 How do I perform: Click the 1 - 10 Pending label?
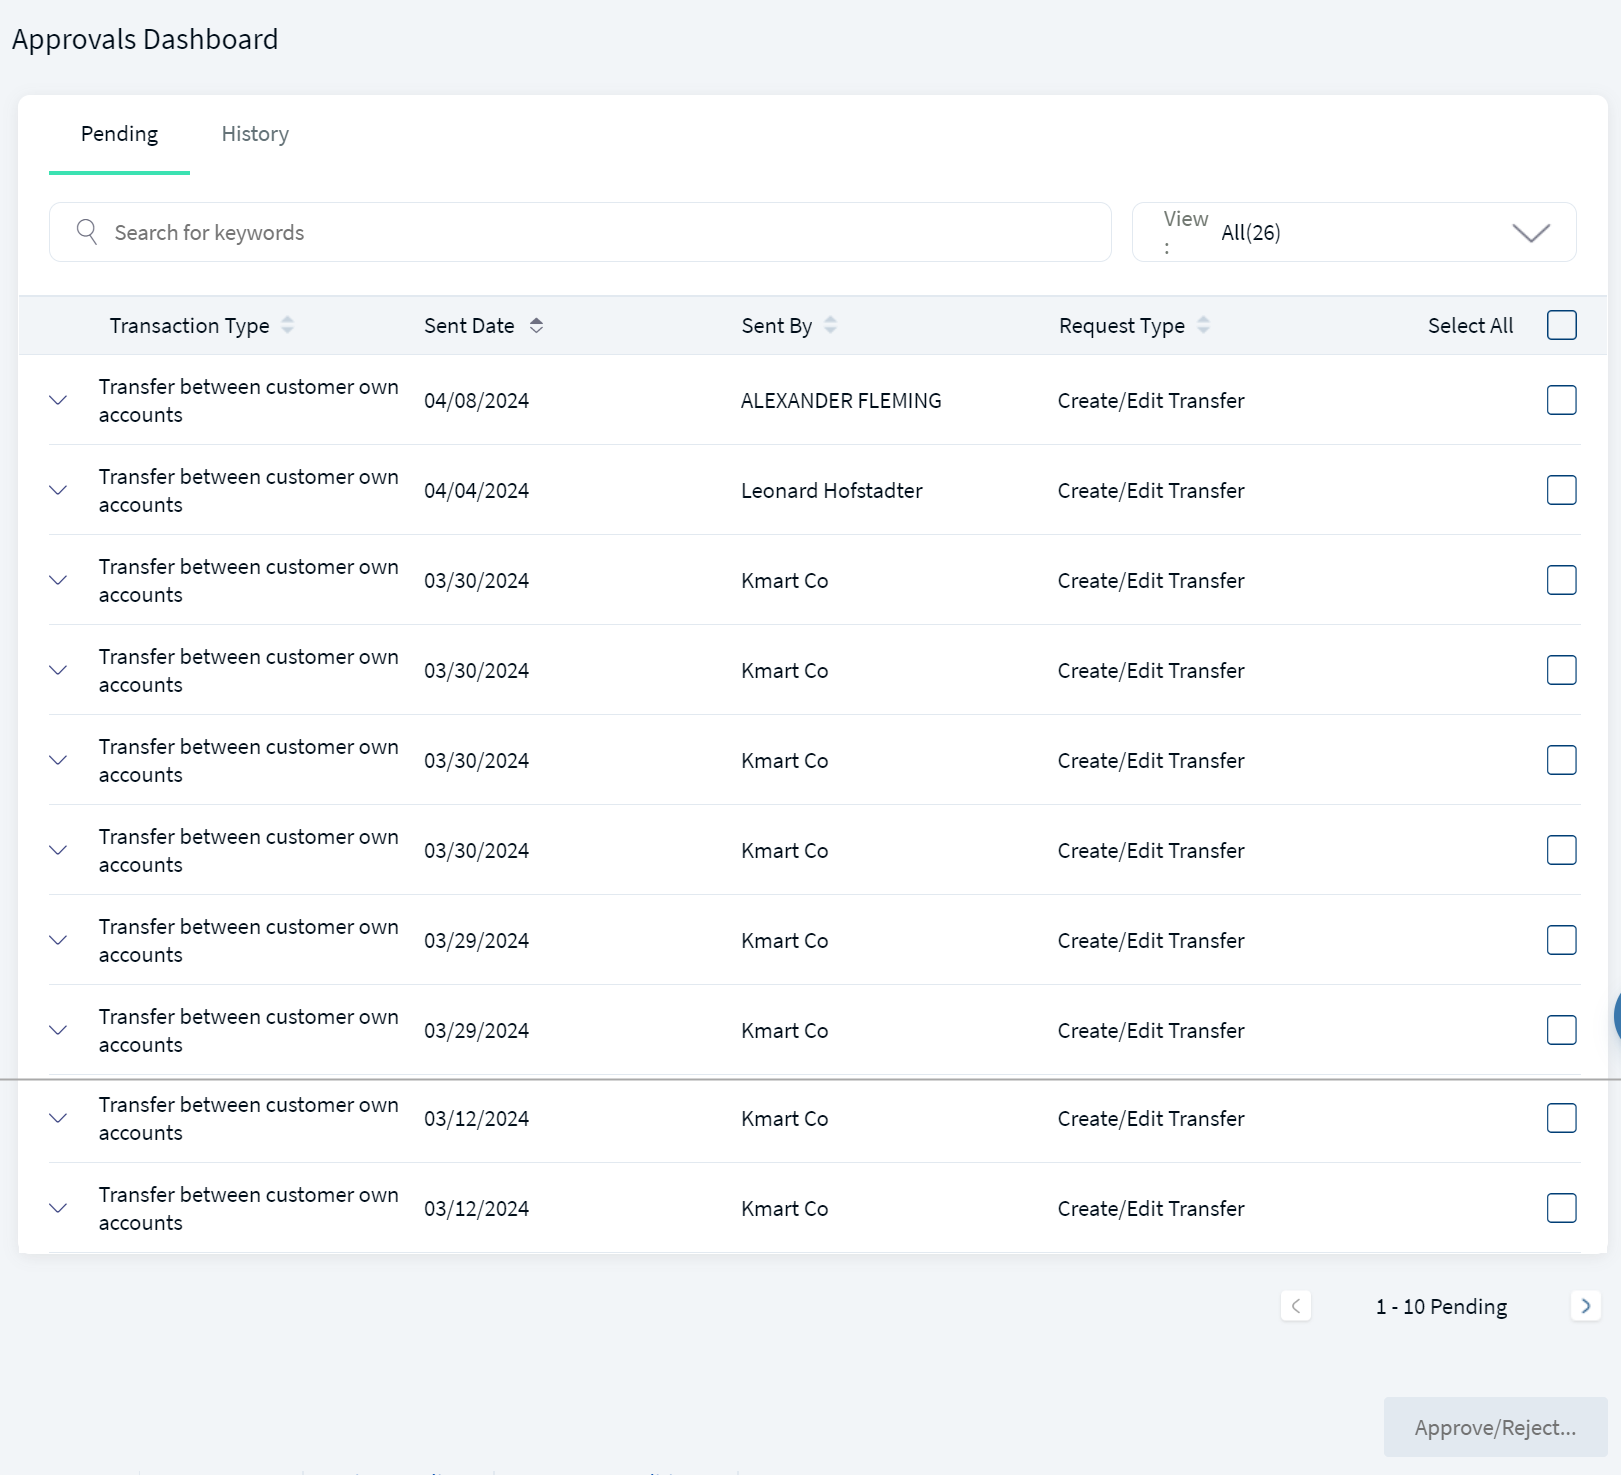pyautogui.click(x=1441, y=1307)
